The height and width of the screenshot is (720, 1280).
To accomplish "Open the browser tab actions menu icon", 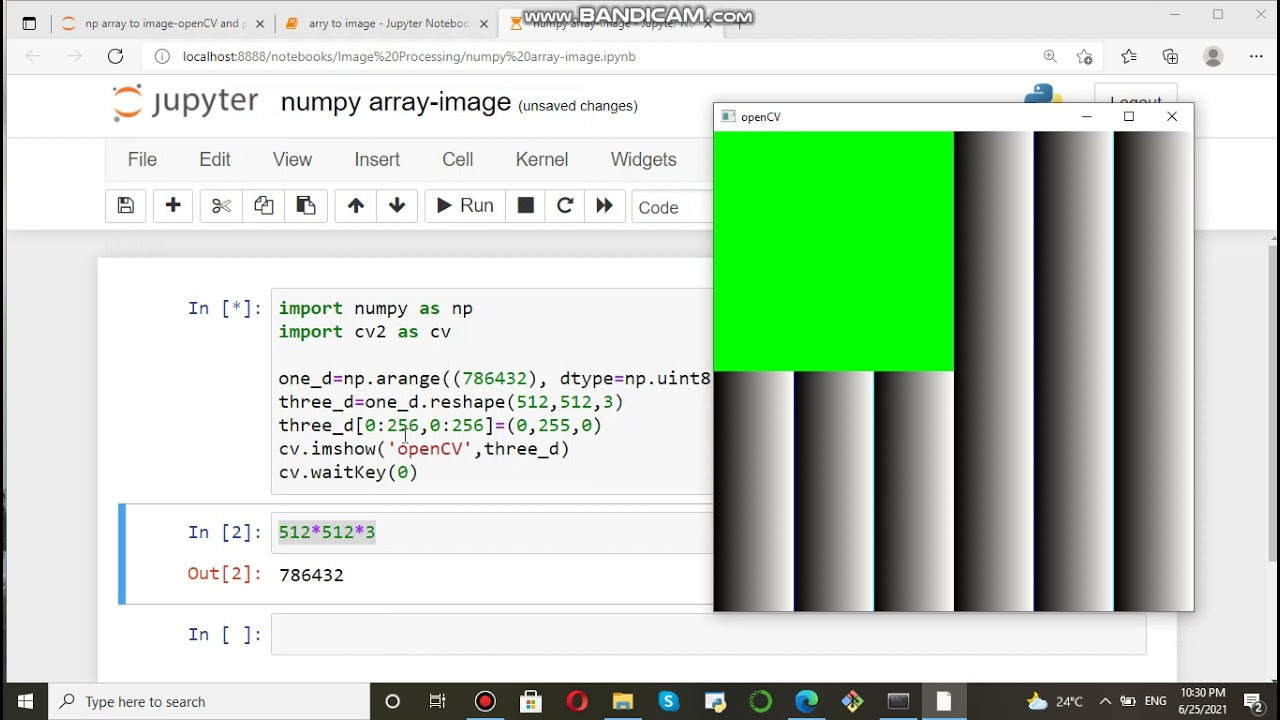I will coord(29,24).
